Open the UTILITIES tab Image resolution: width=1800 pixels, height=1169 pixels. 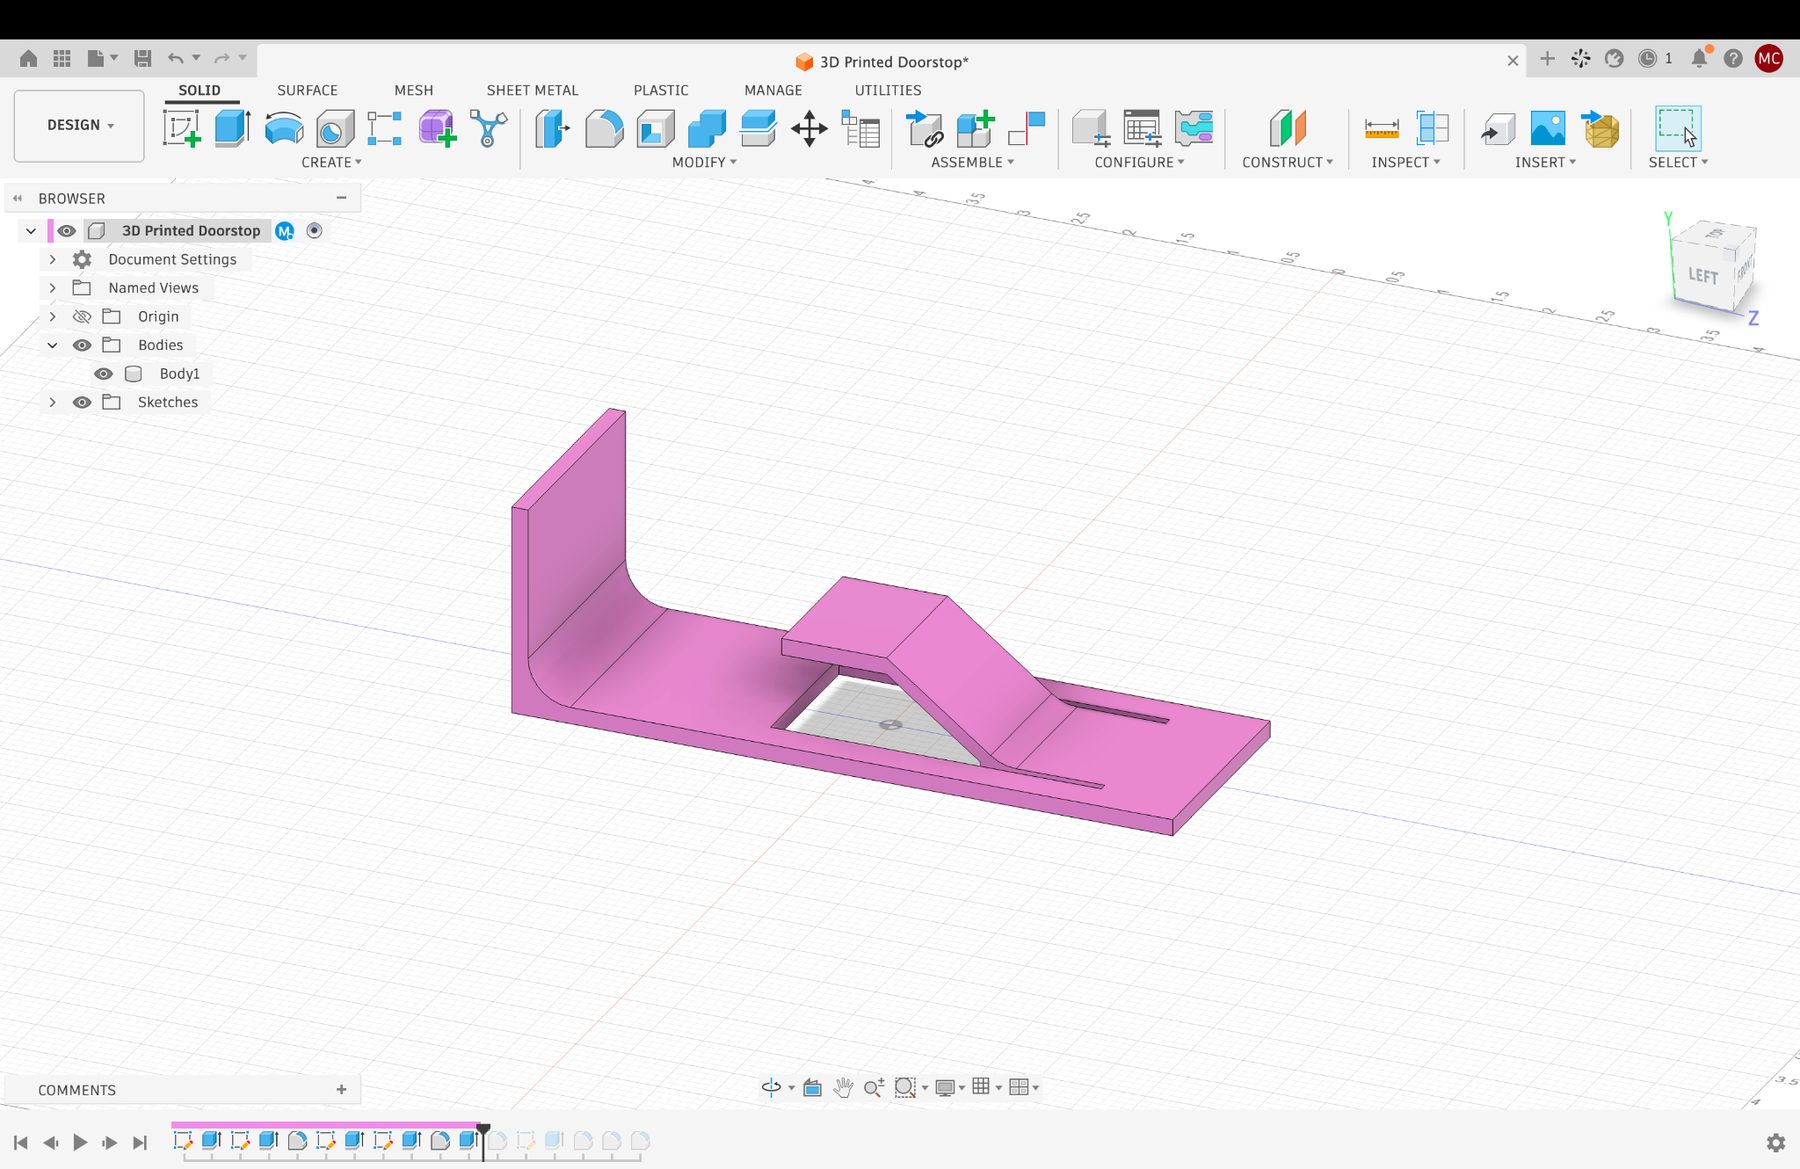click(888, 90)
